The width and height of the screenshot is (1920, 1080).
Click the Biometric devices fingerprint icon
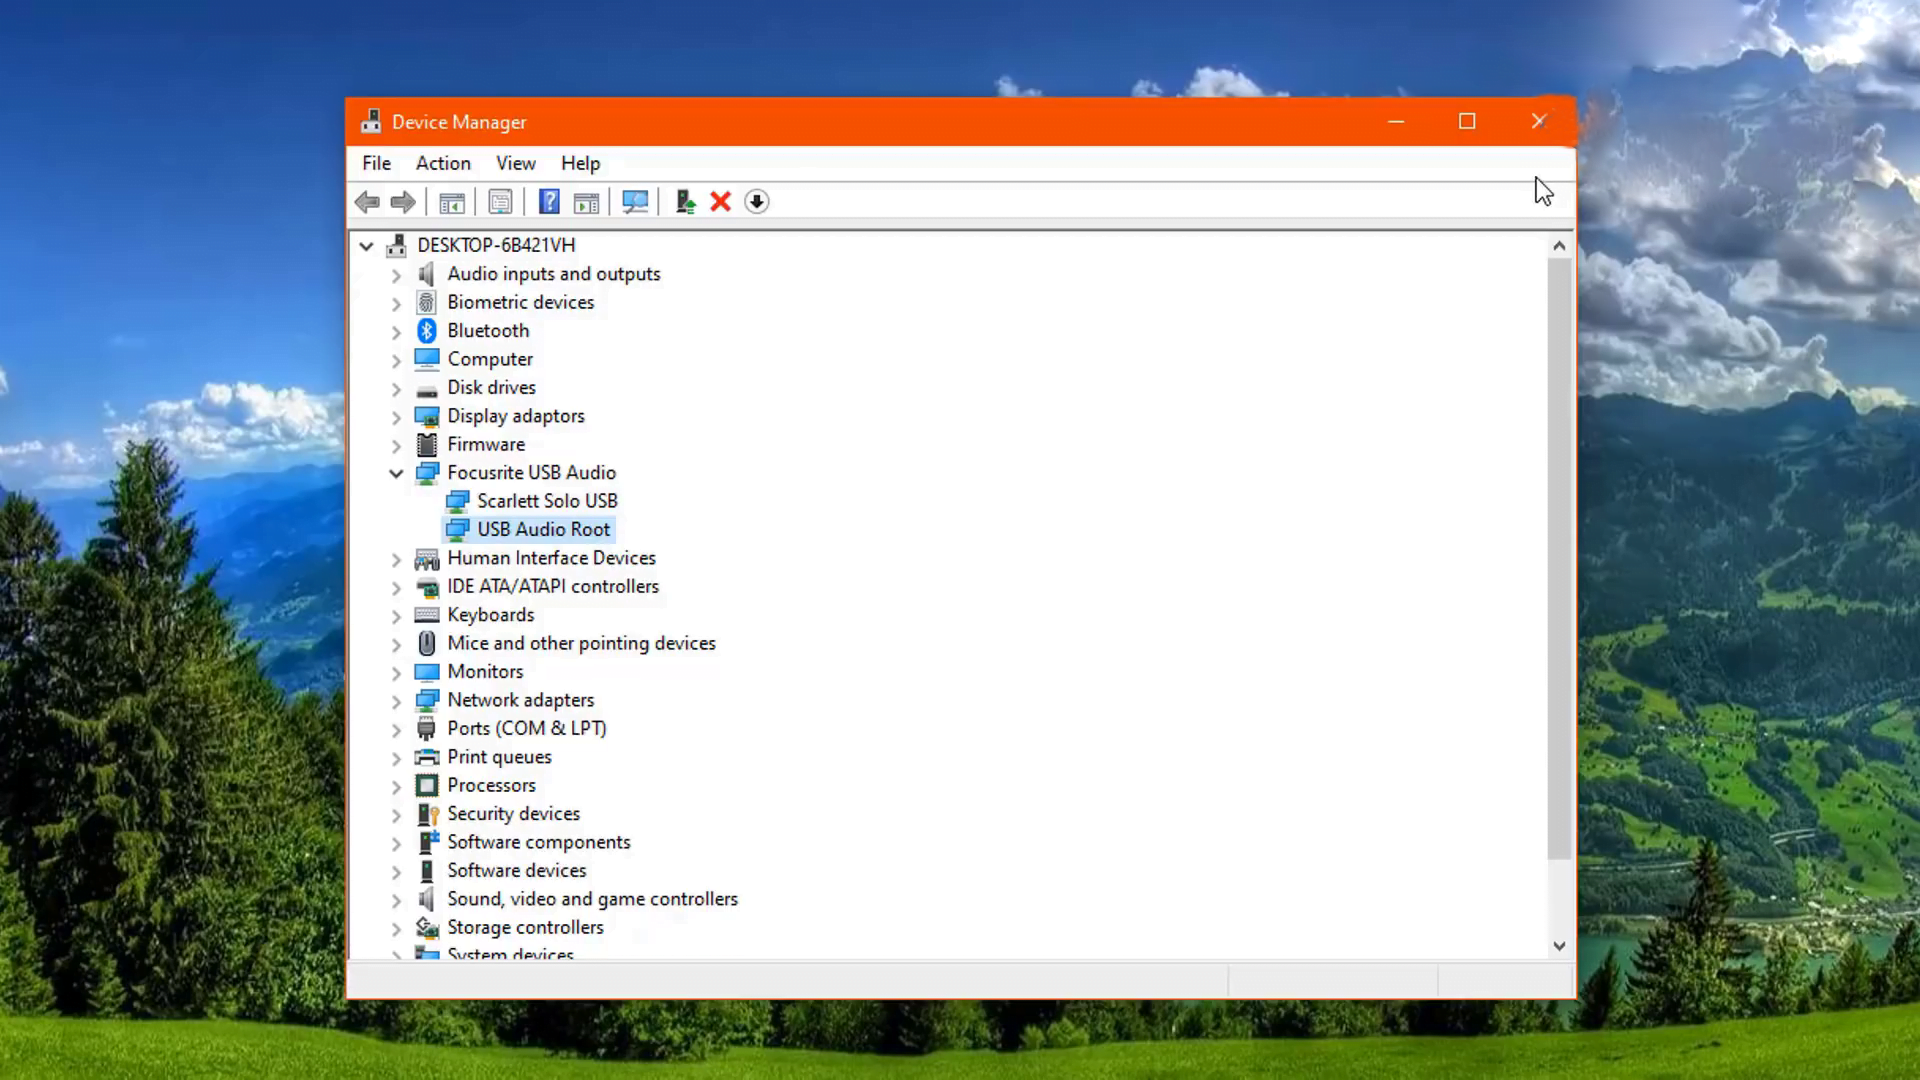point(427,302)
